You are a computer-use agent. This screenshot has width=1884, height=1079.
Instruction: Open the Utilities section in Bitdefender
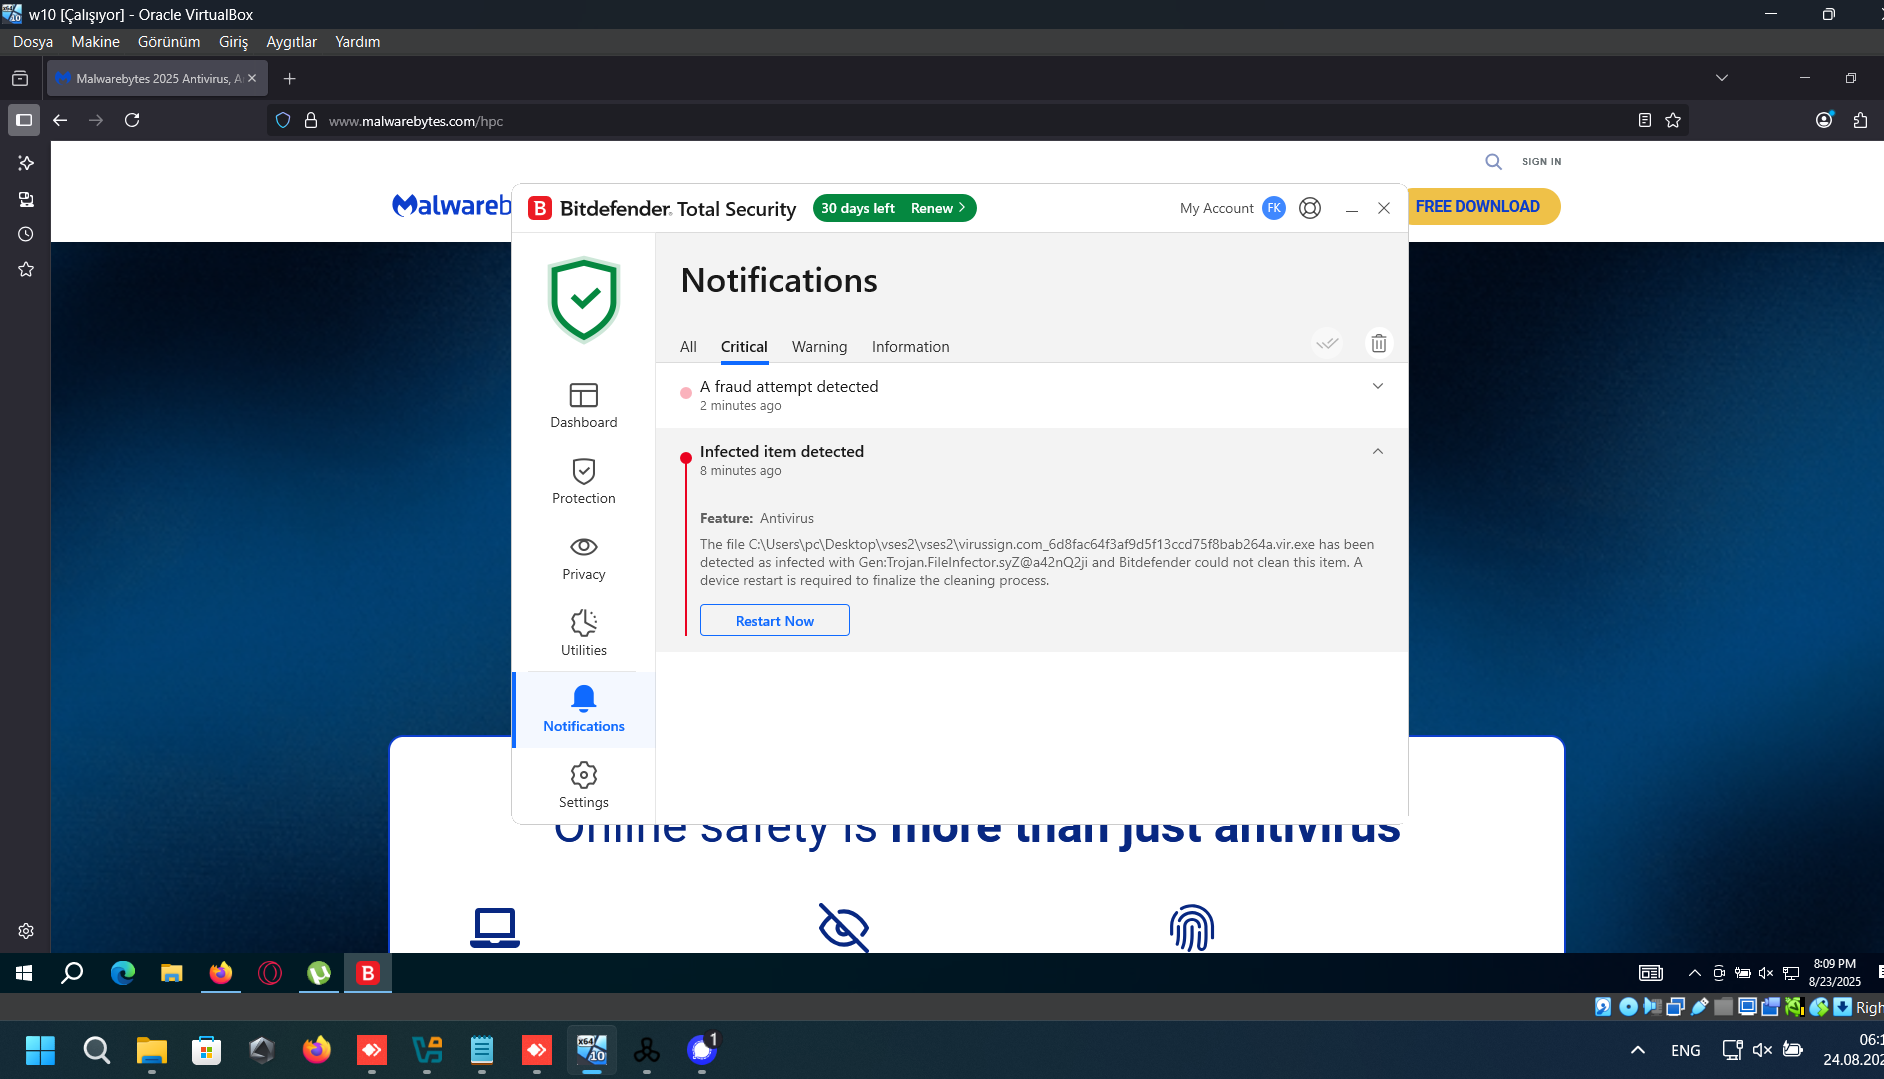tap(584, 633)
